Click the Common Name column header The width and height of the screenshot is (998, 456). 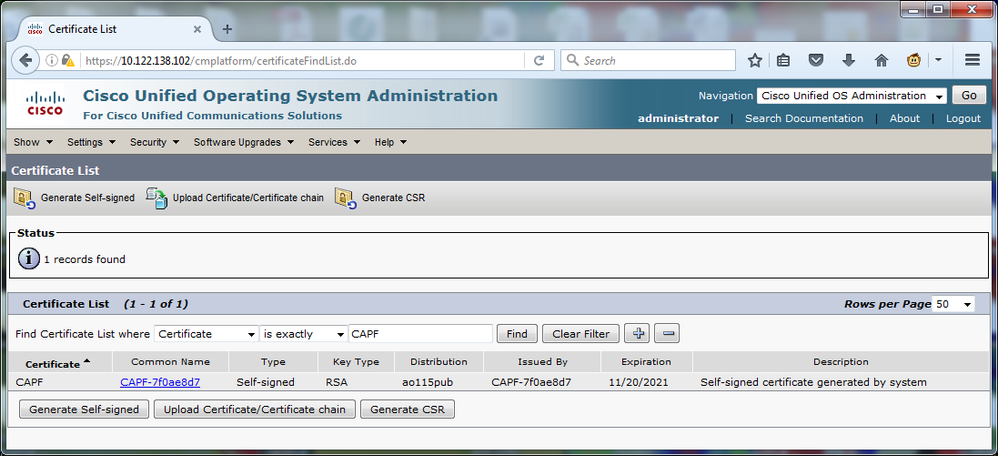point(171,362)
